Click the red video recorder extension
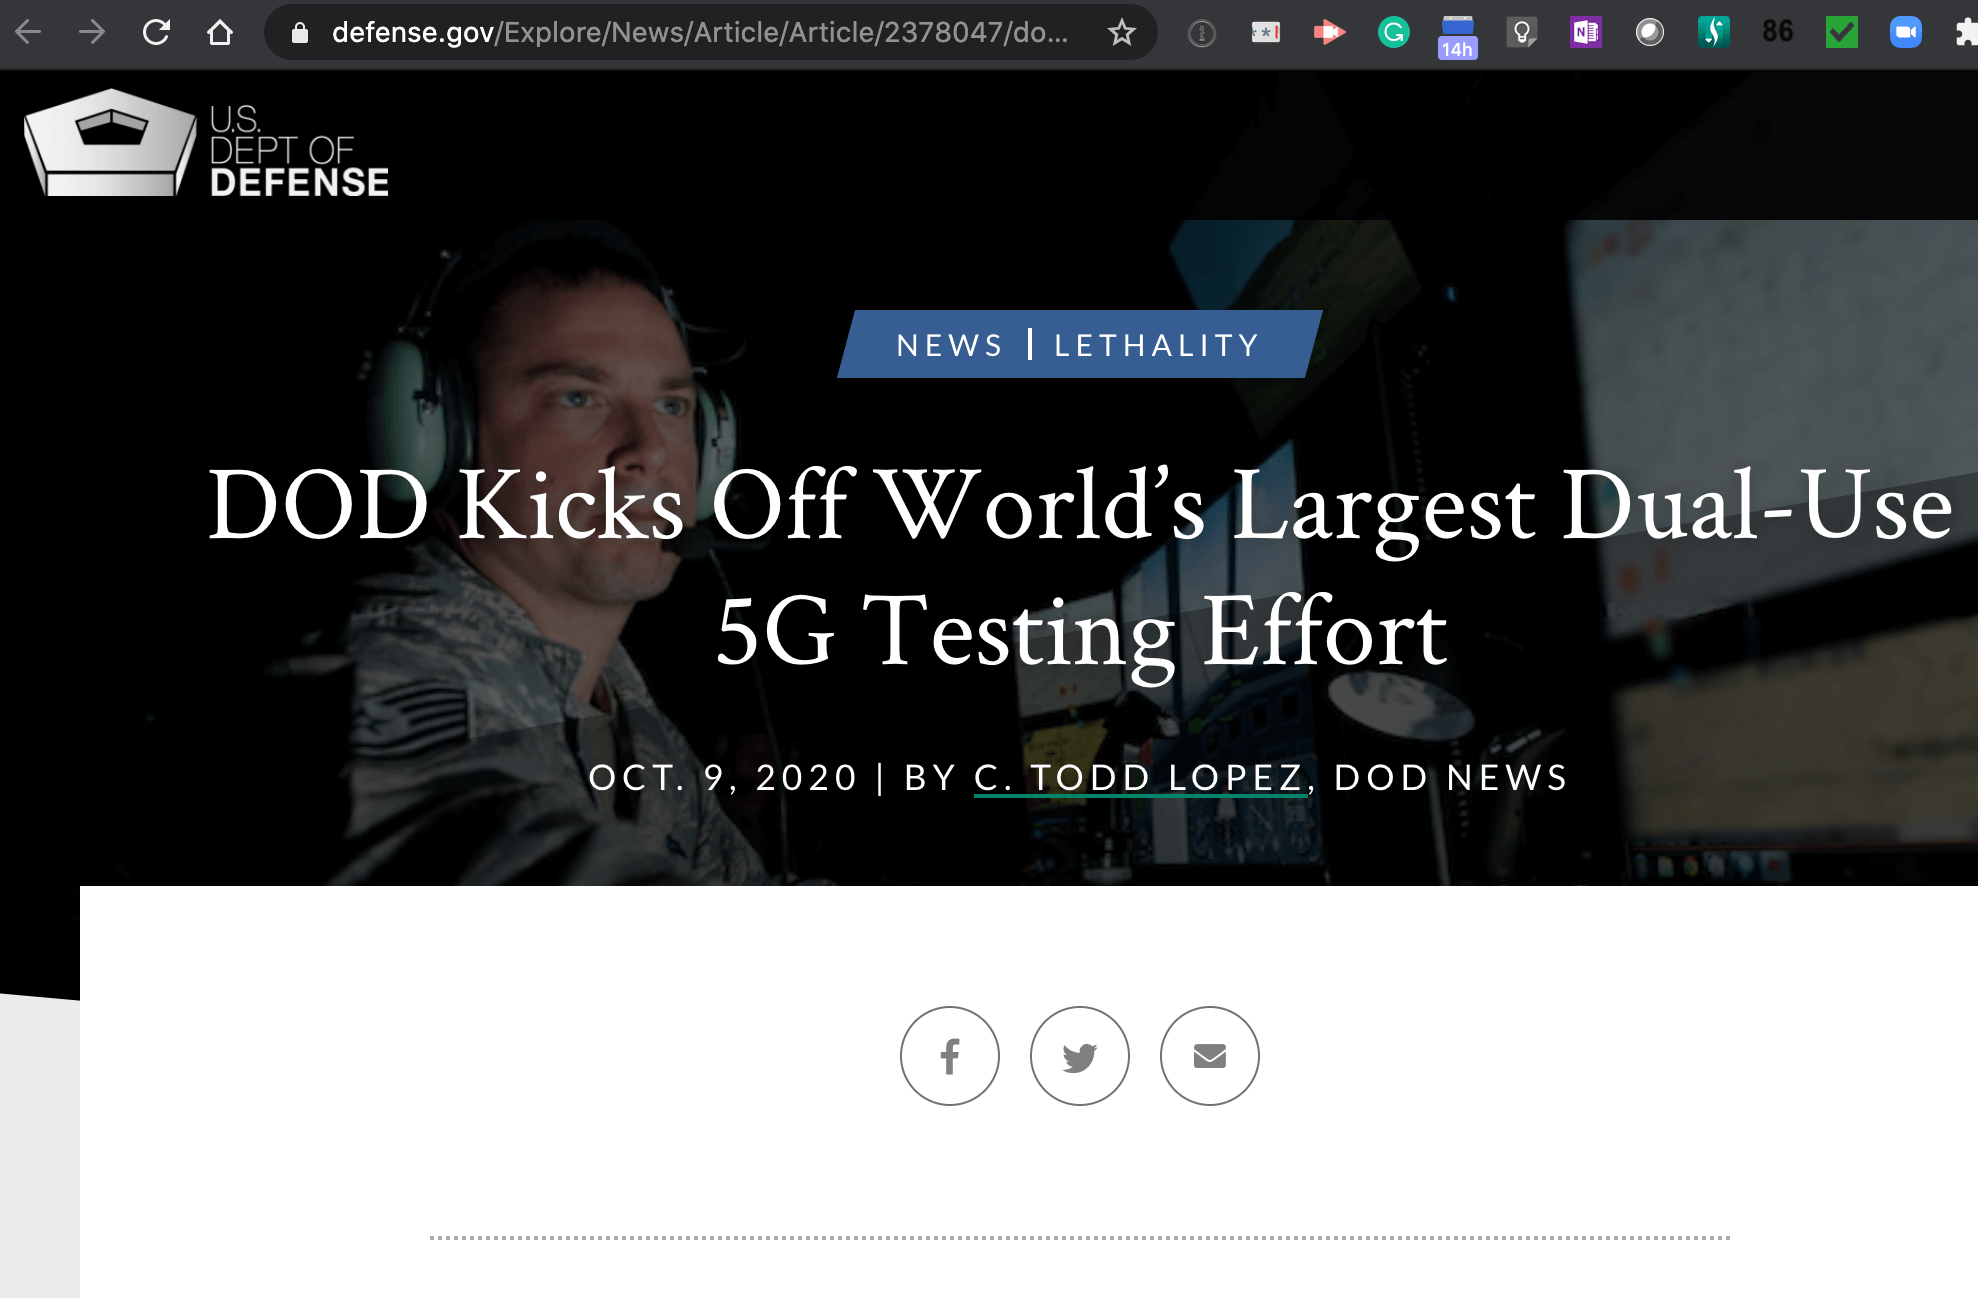The image size is (1978, 1298). [1329, 33]
